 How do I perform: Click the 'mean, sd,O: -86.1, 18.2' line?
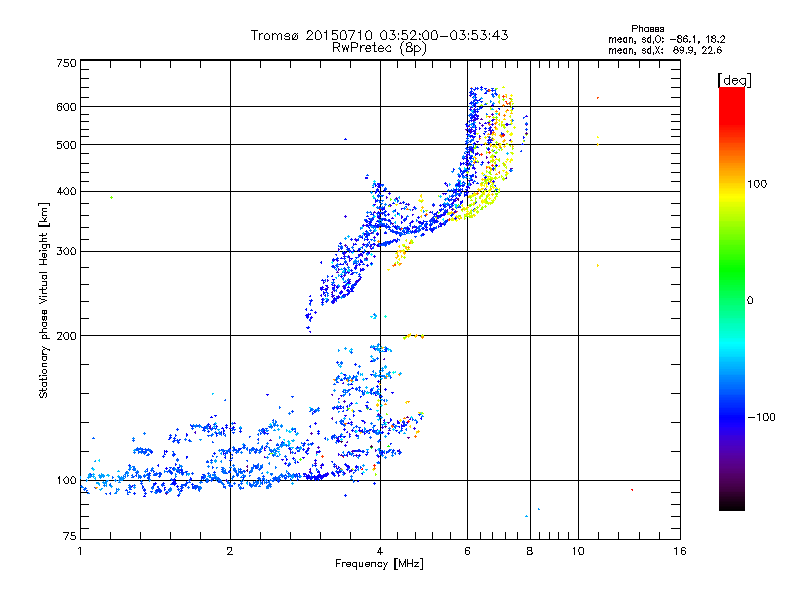(666, 39)
